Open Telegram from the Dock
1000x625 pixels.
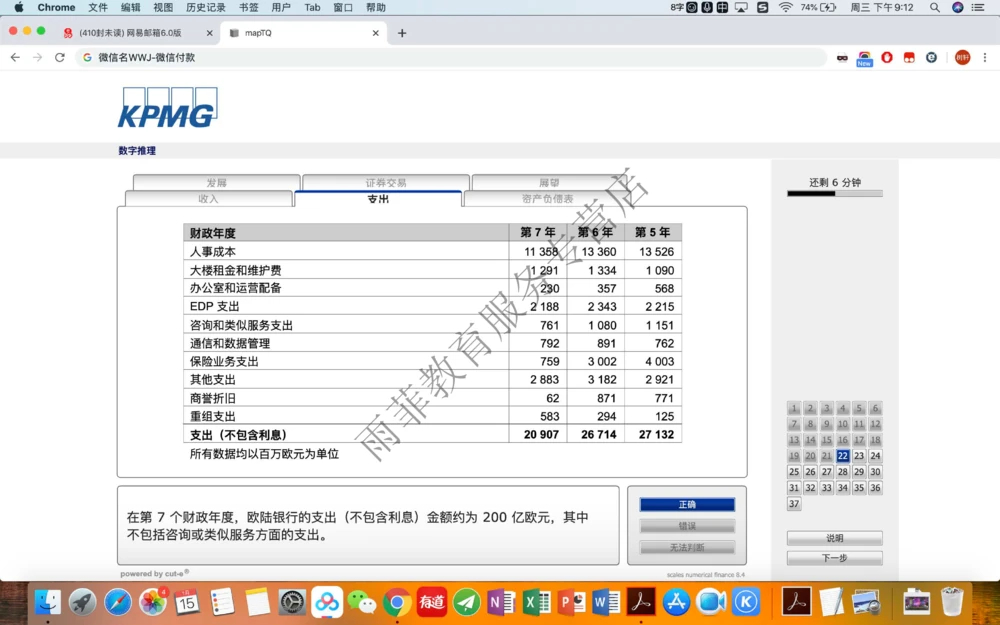click(466, 602)
